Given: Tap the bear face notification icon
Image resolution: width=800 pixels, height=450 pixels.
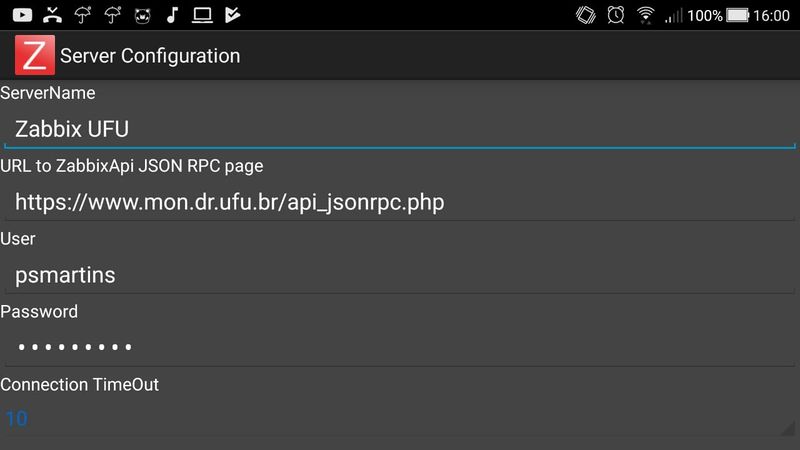Looking at the screenshot, I should [142, 15].
